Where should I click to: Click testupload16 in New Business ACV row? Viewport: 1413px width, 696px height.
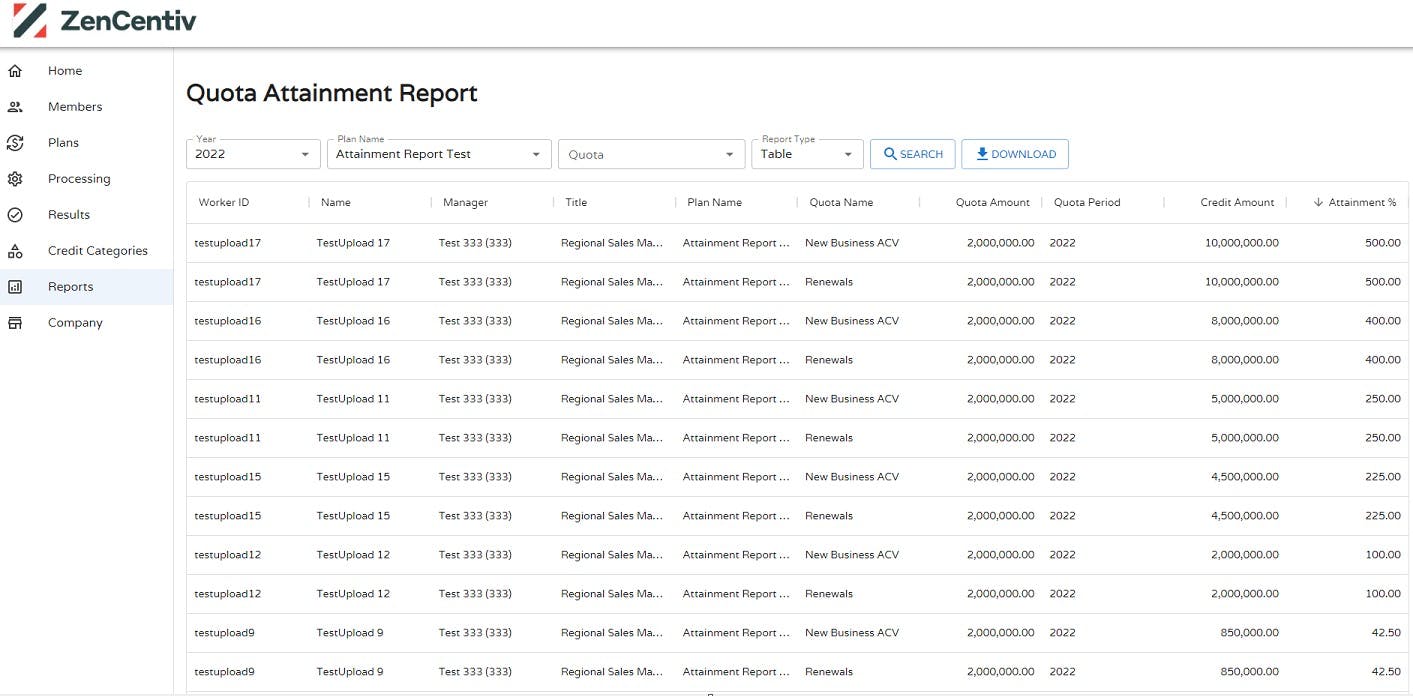(227, 321)
